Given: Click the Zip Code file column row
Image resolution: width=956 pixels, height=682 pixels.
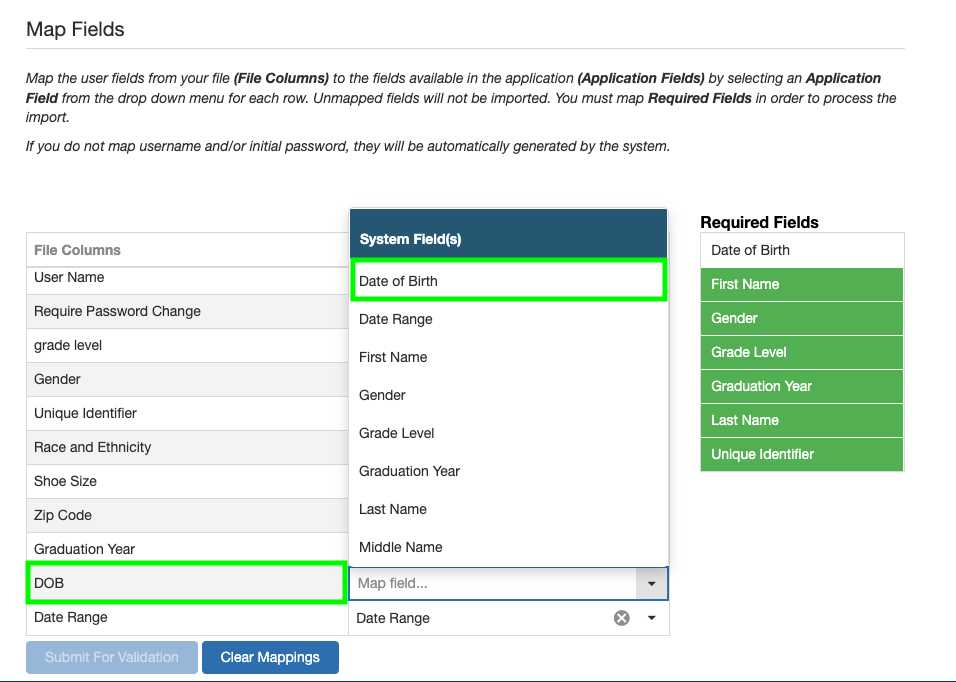Looking at the screenshot, I should (186, 515).
